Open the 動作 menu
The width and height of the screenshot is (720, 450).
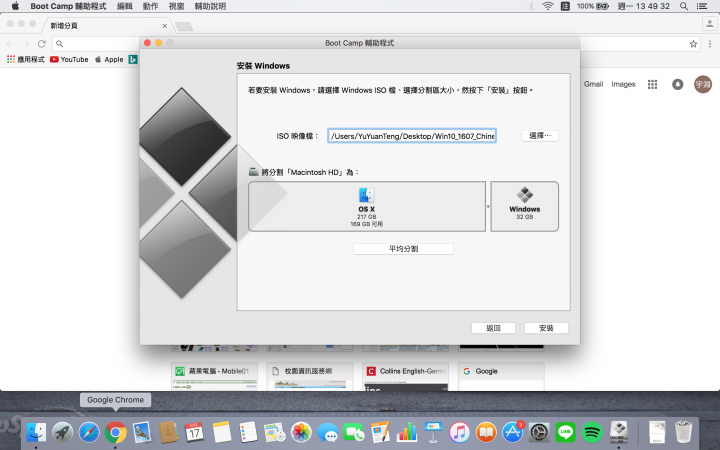coord(151,6)
